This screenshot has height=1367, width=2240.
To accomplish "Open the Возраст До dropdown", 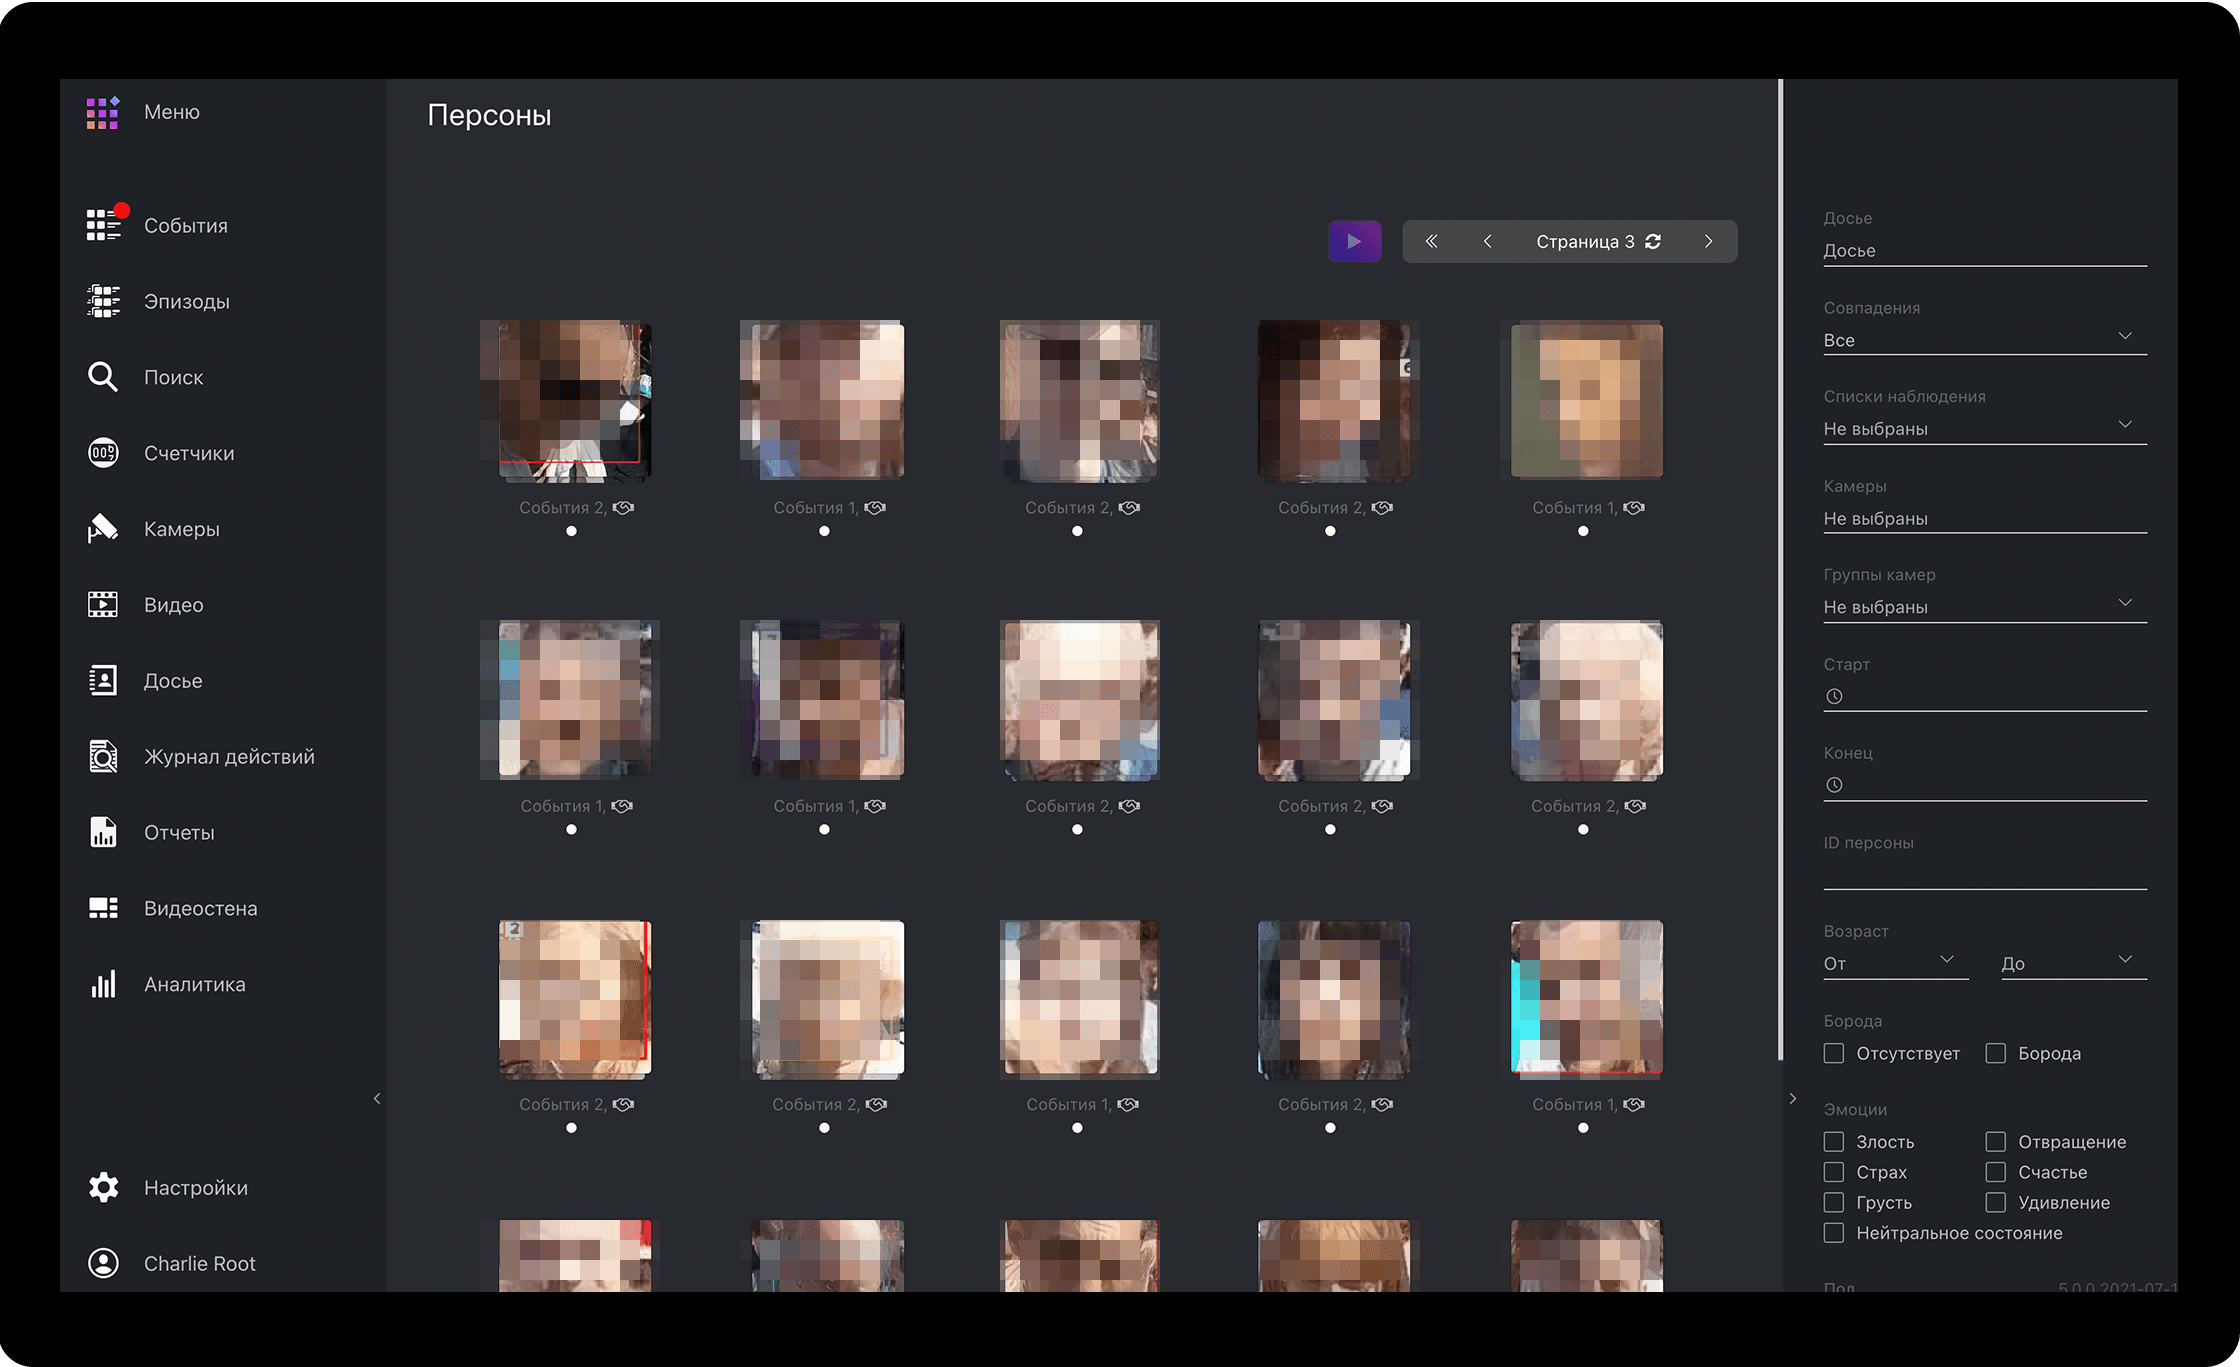I will pyautogui.click(x=2074, y=963).
